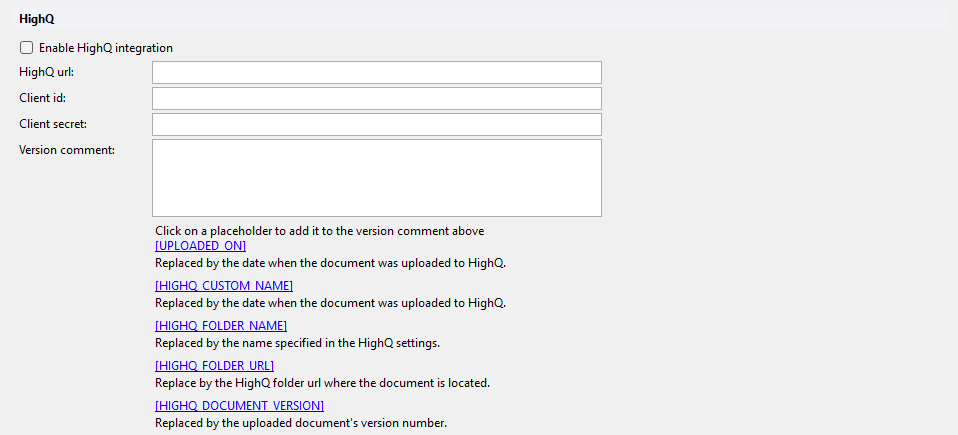This screenshot has height=435, width=958.
Task: Select the Client secret input box
Action: (x=376, y=125)
